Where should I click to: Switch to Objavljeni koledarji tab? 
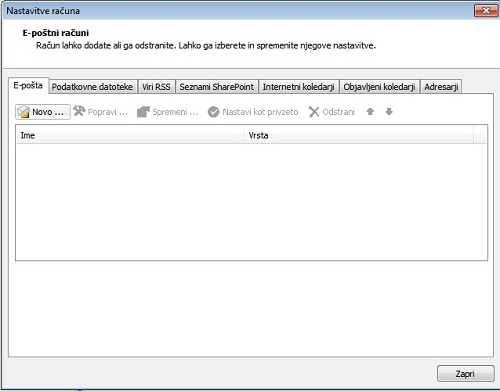click(379, 87)
